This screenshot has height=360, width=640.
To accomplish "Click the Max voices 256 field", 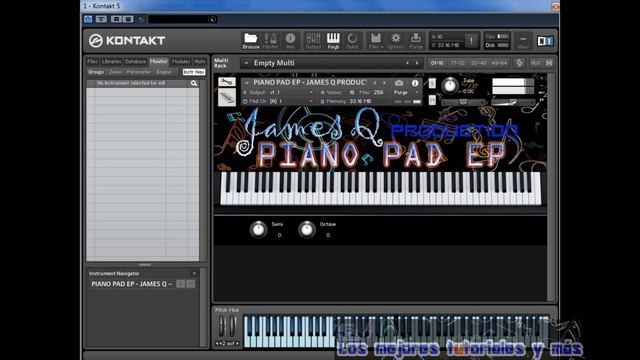I will tap(378, 93).
